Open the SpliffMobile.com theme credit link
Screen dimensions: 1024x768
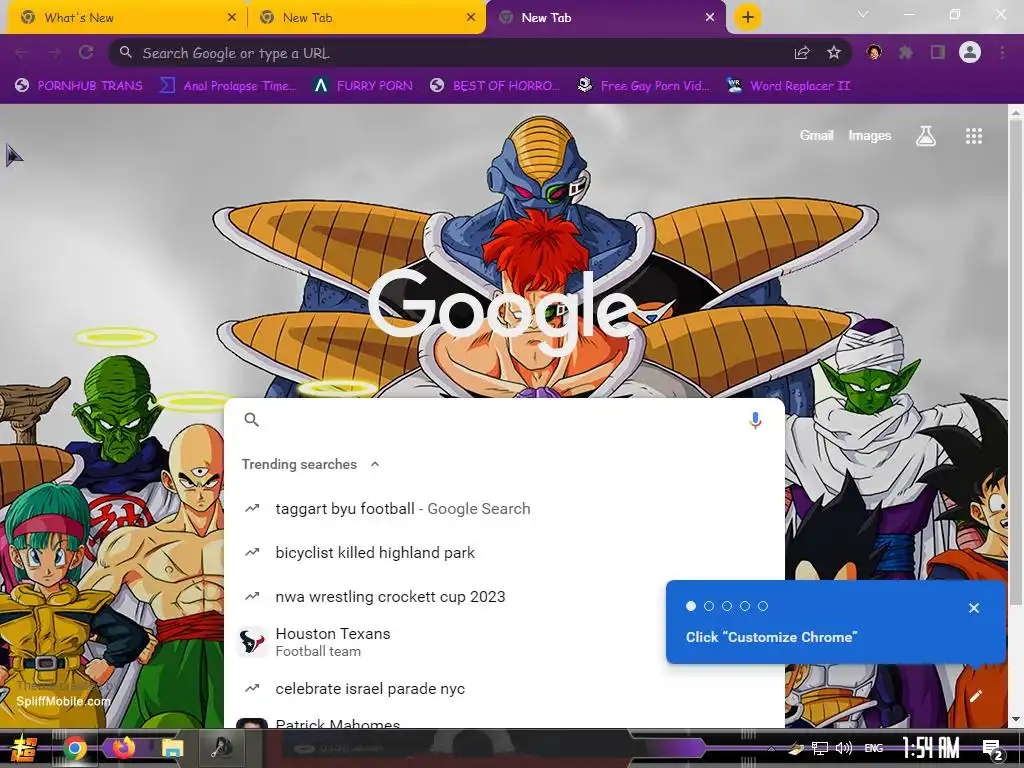pyautogui.click(x=63, y=701)
